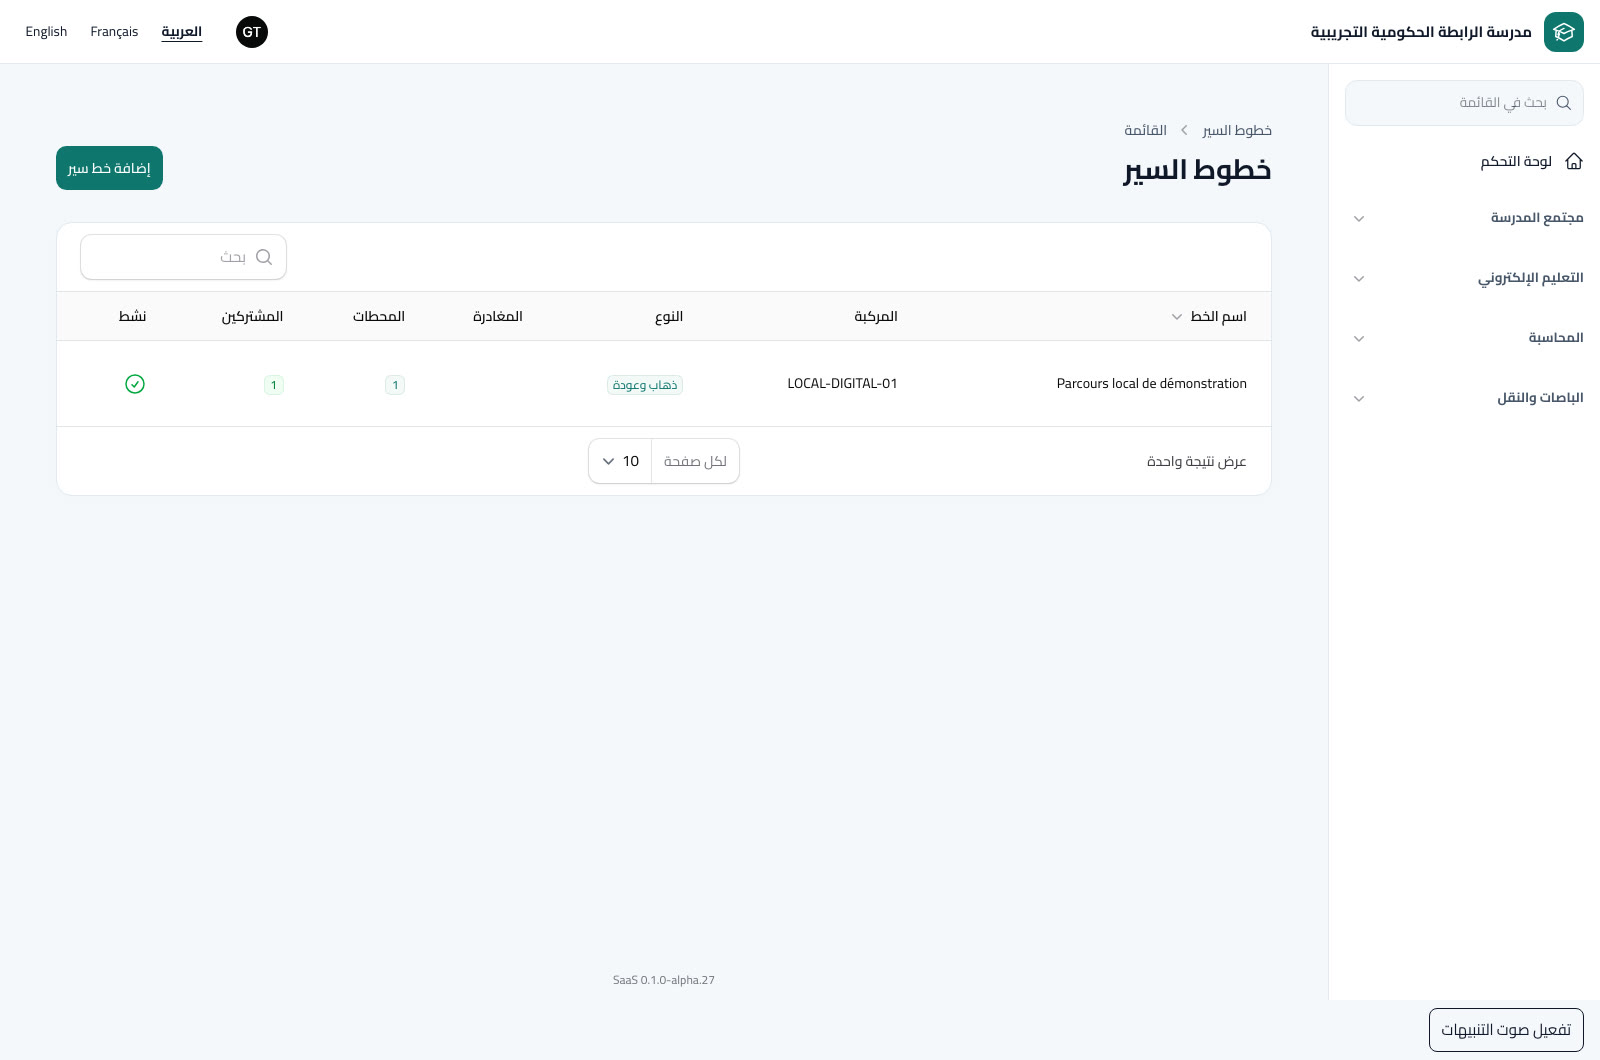Open the خطوط السير breadcrumb link

point(1237,131)
